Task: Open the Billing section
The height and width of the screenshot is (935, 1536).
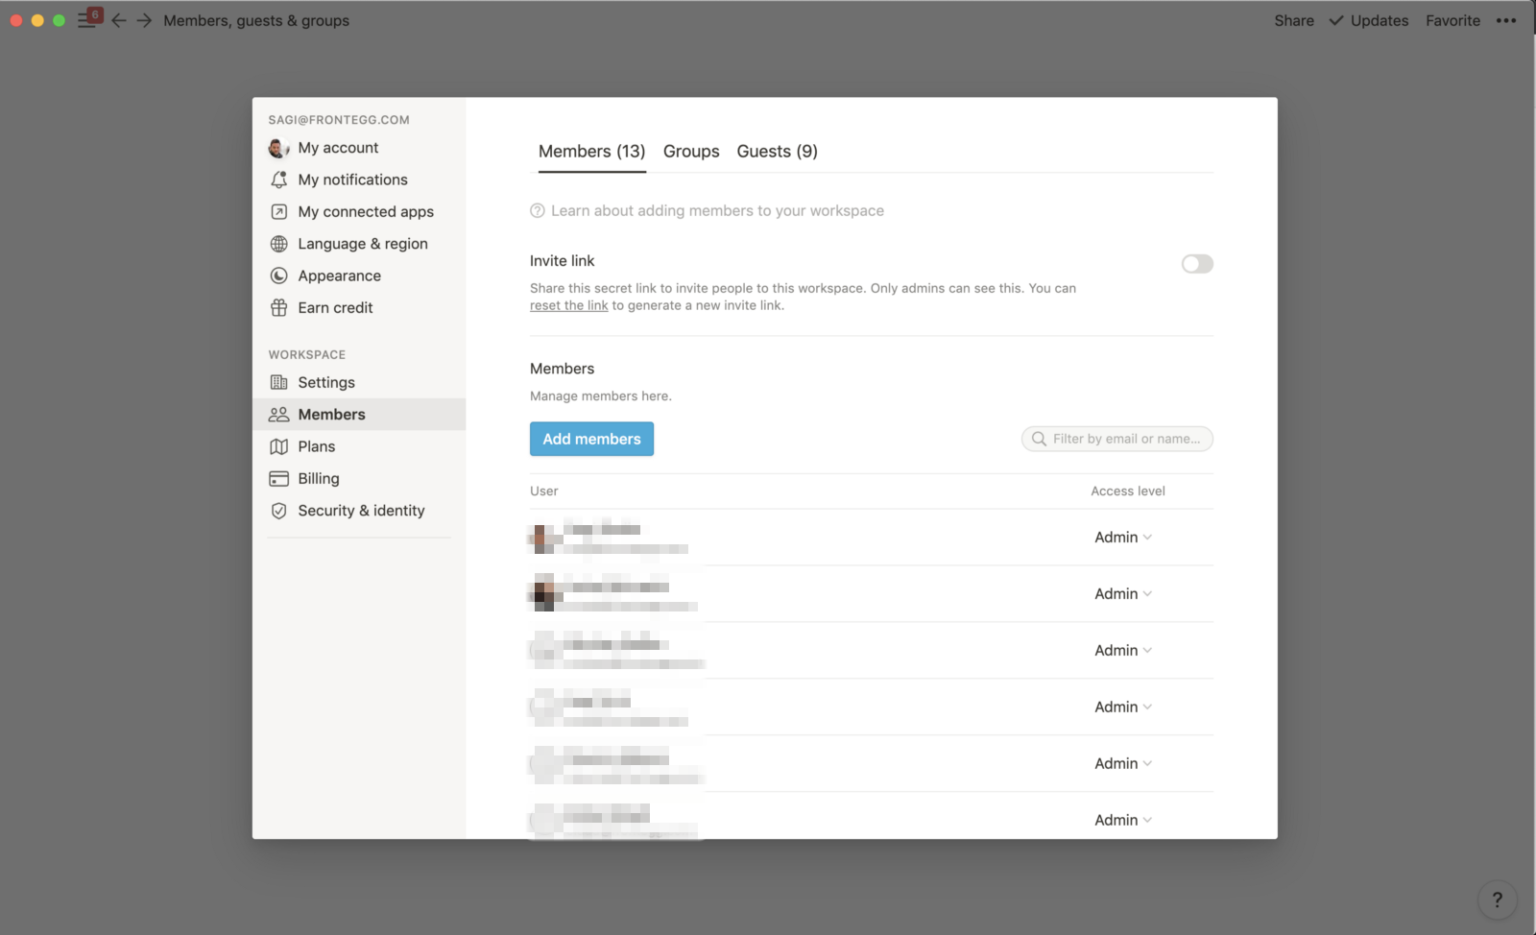Action: (318, 478)
